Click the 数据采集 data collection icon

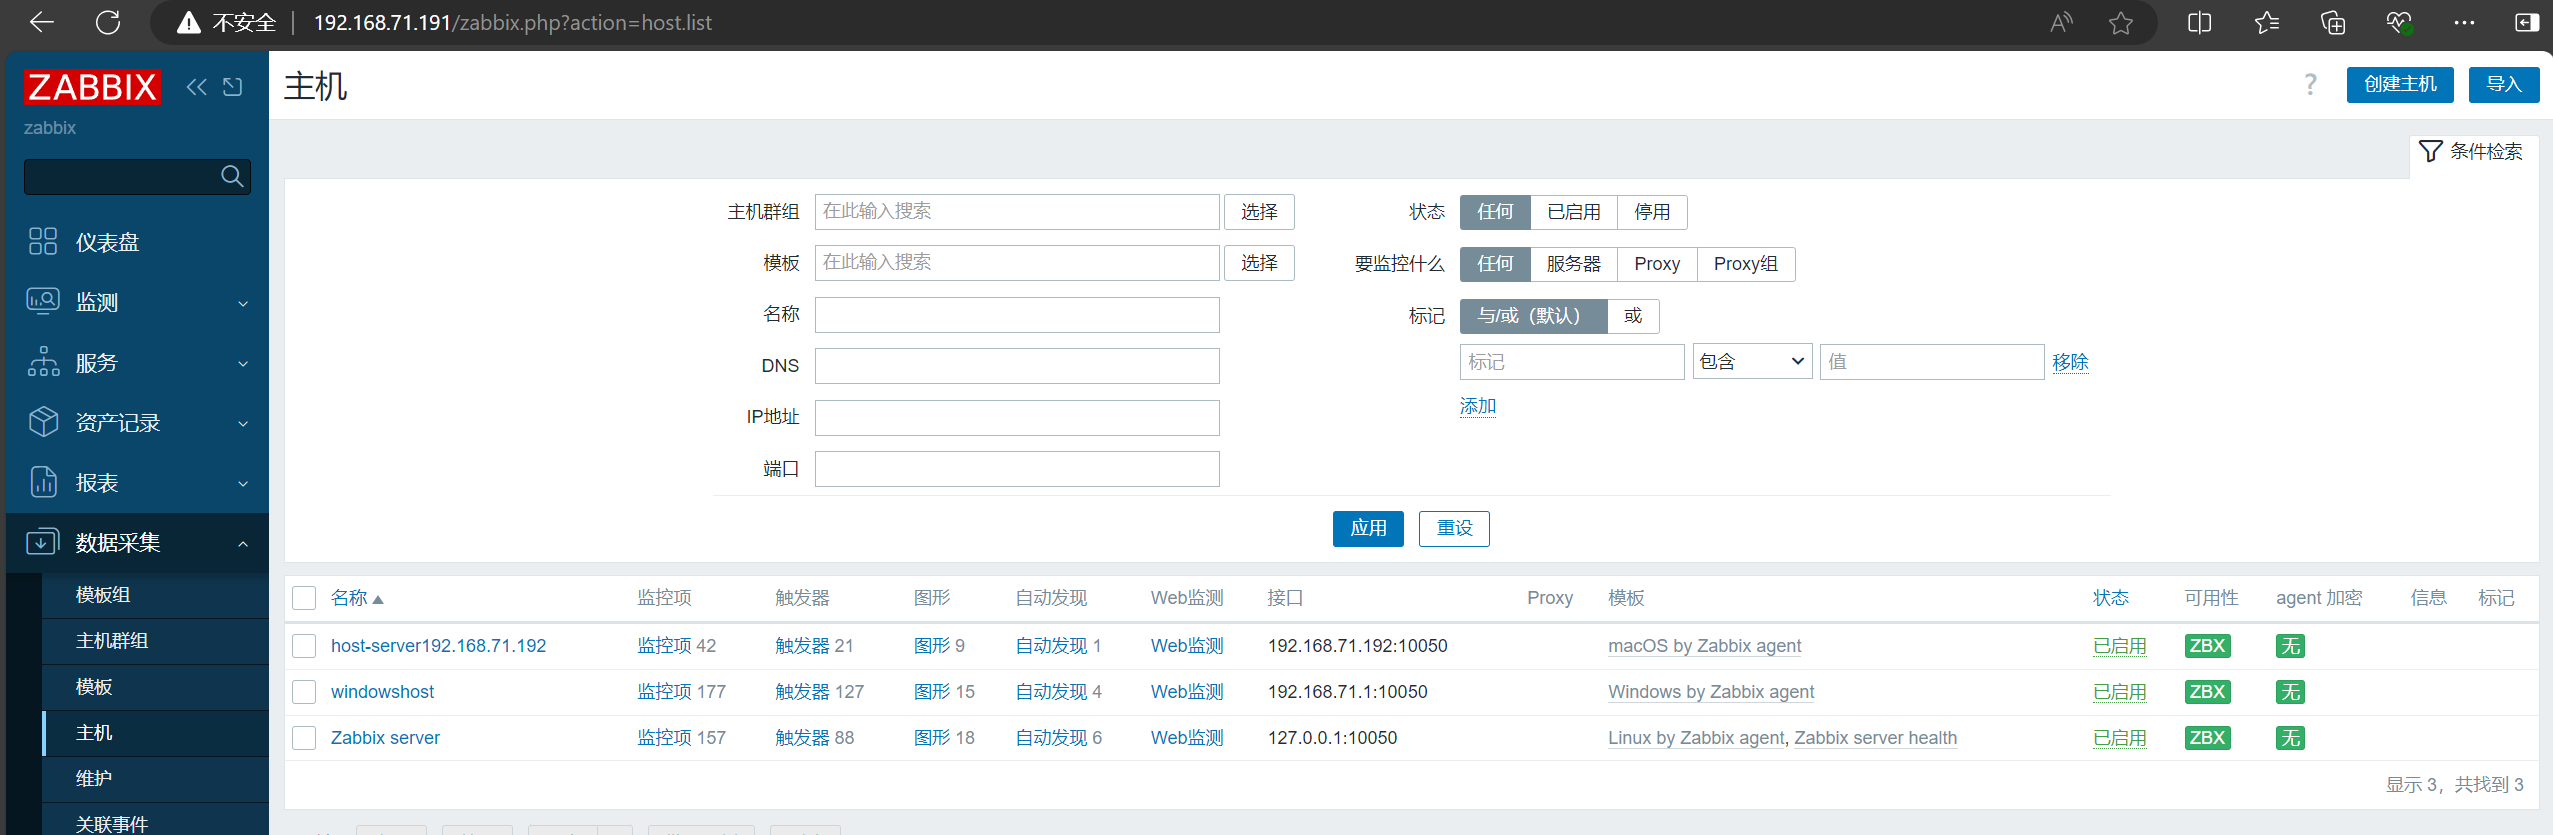pos(43,542)
